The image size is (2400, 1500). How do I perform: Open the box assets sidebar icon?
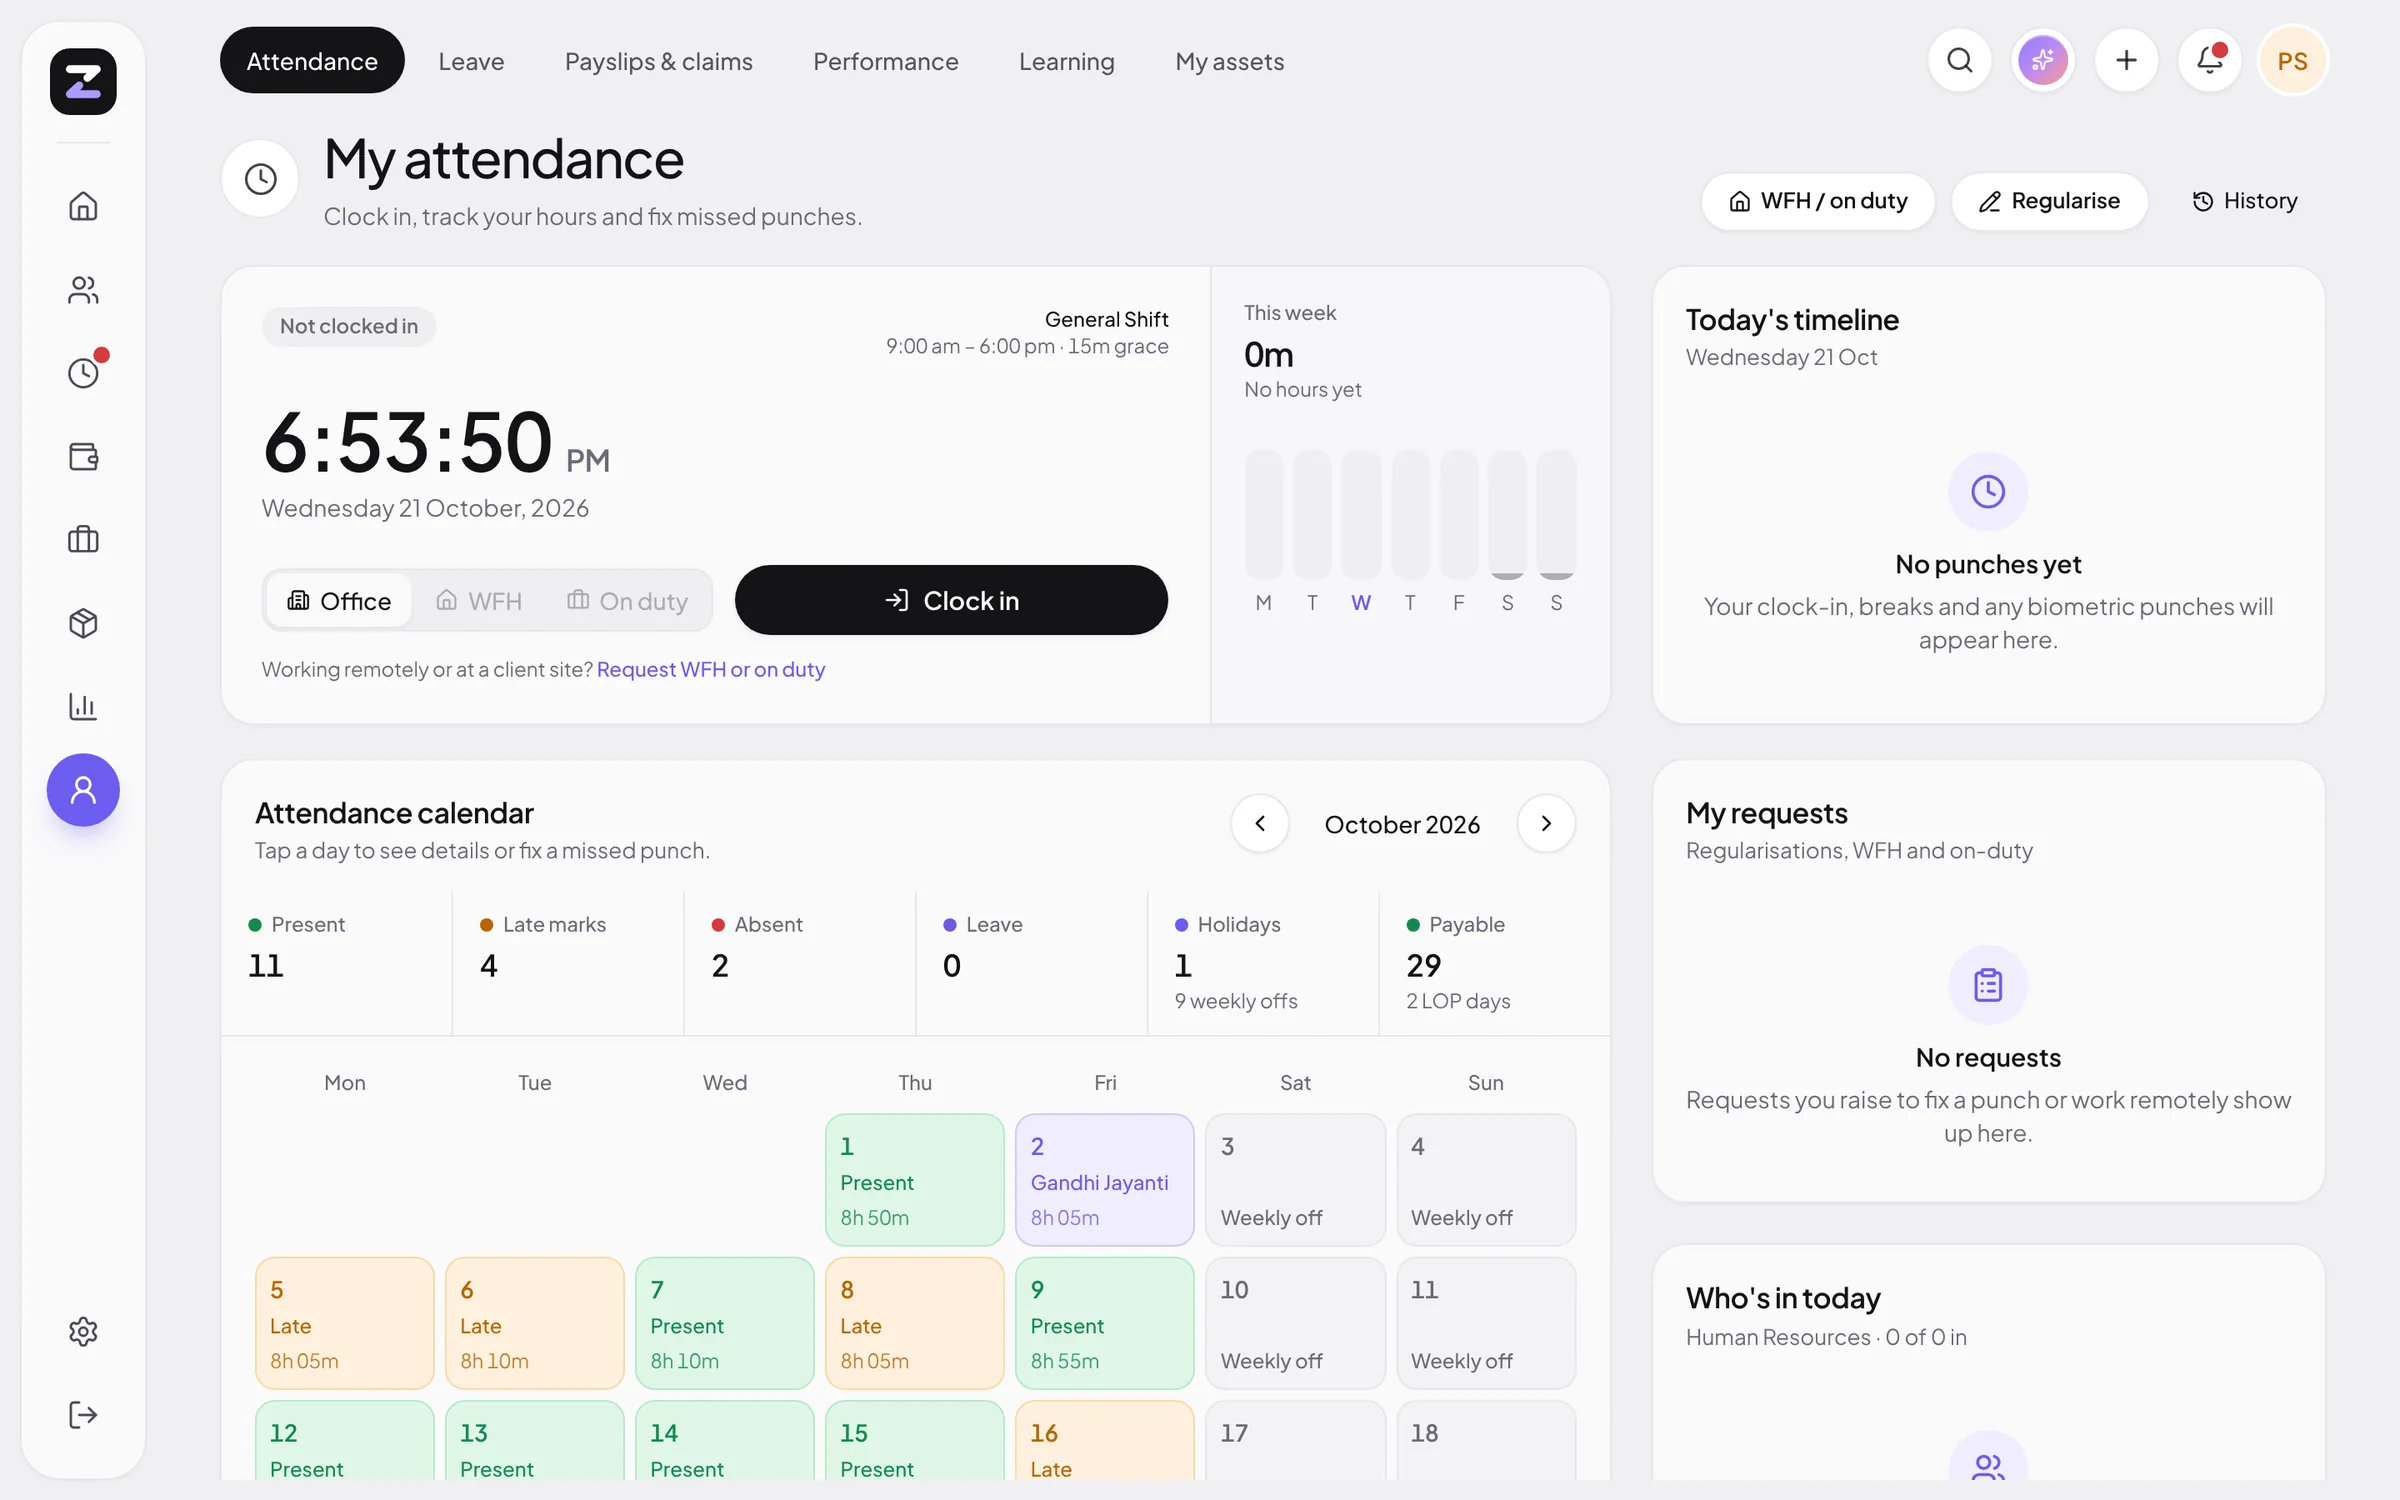pyautogui.click(x=83, y=623)
